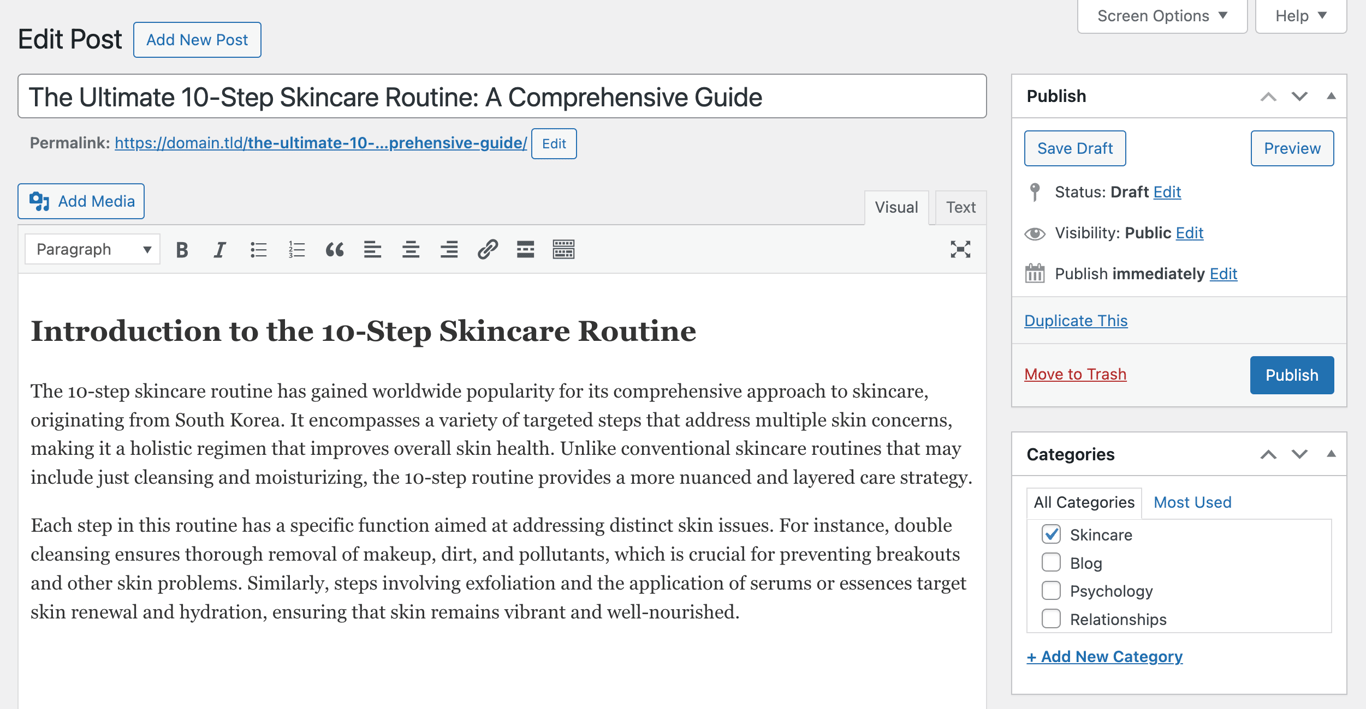Screen dimensions: 1366x709
Task: Enable the Psychology category
Action: [1051, 590]
